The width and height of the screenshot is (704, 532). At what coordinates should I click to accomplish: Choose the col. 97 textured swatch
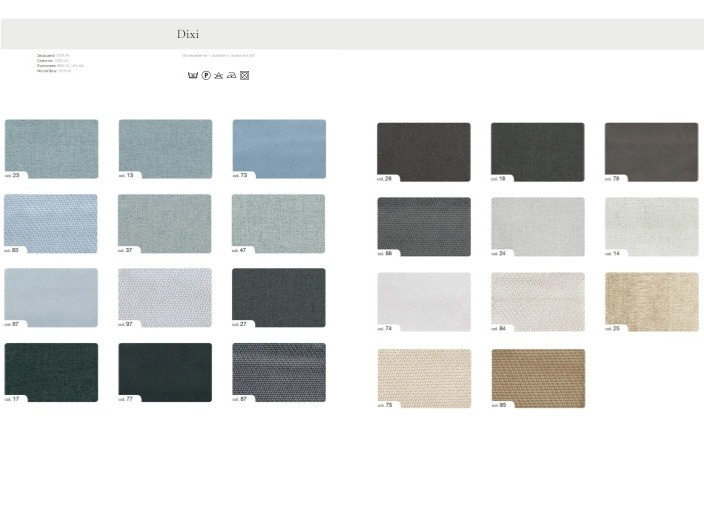(x=165, y=297)
